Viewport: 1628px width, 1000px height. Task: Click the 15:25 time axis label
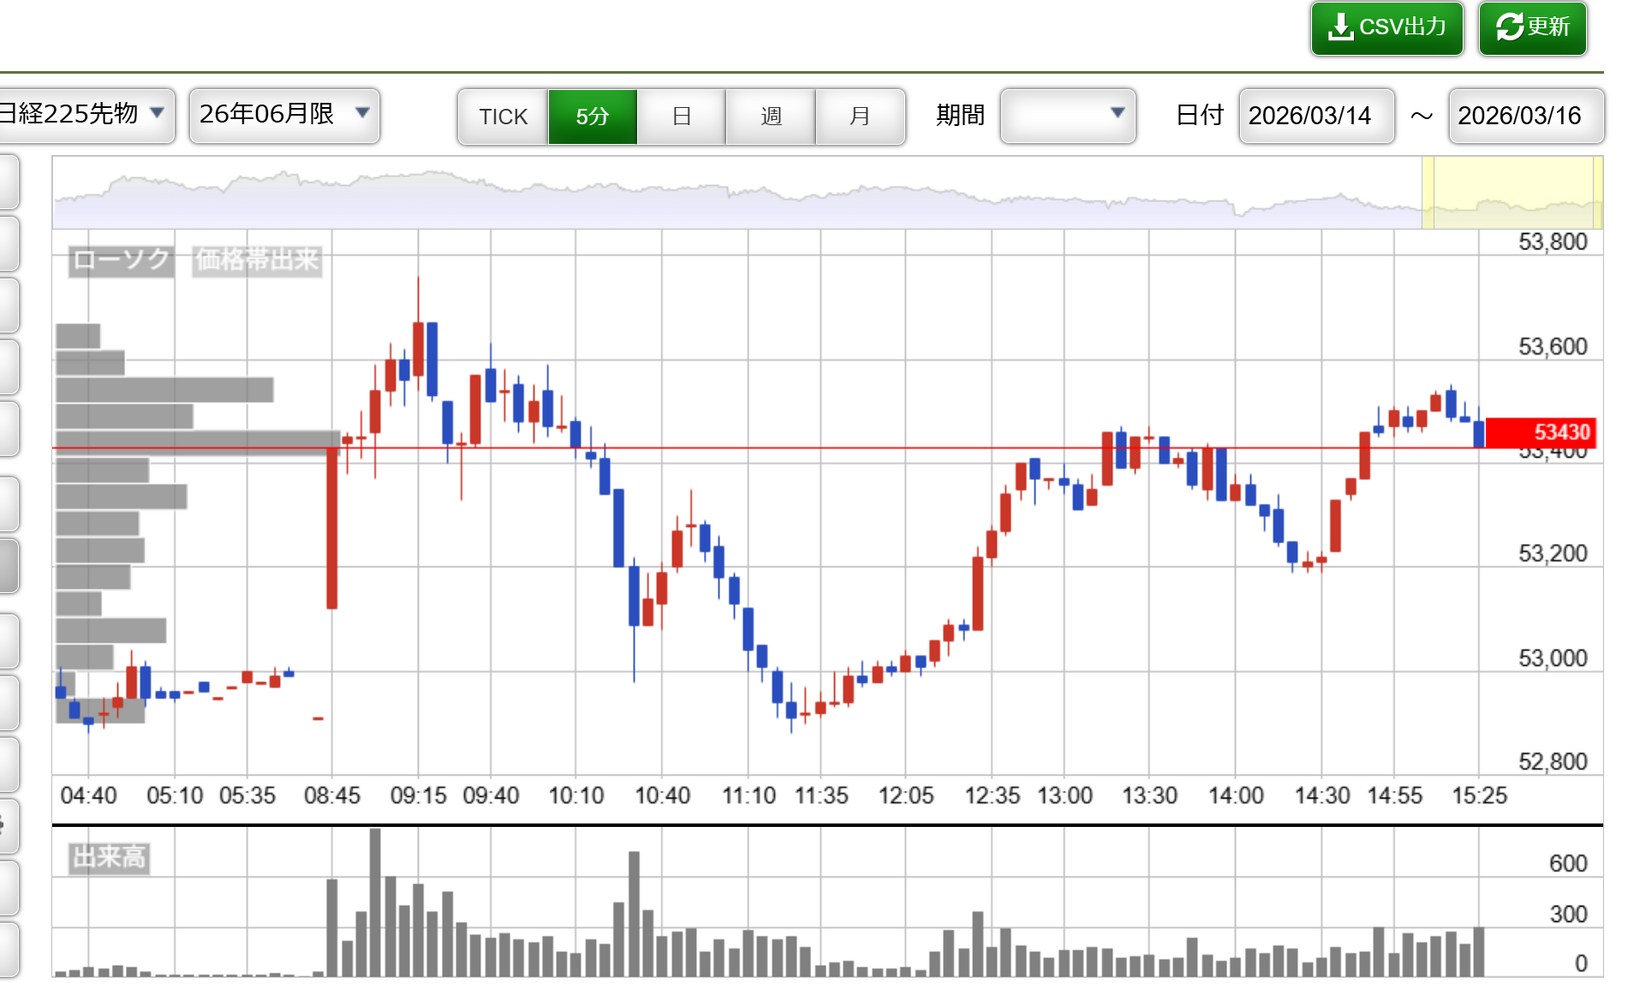click(x=1479, y=796)
